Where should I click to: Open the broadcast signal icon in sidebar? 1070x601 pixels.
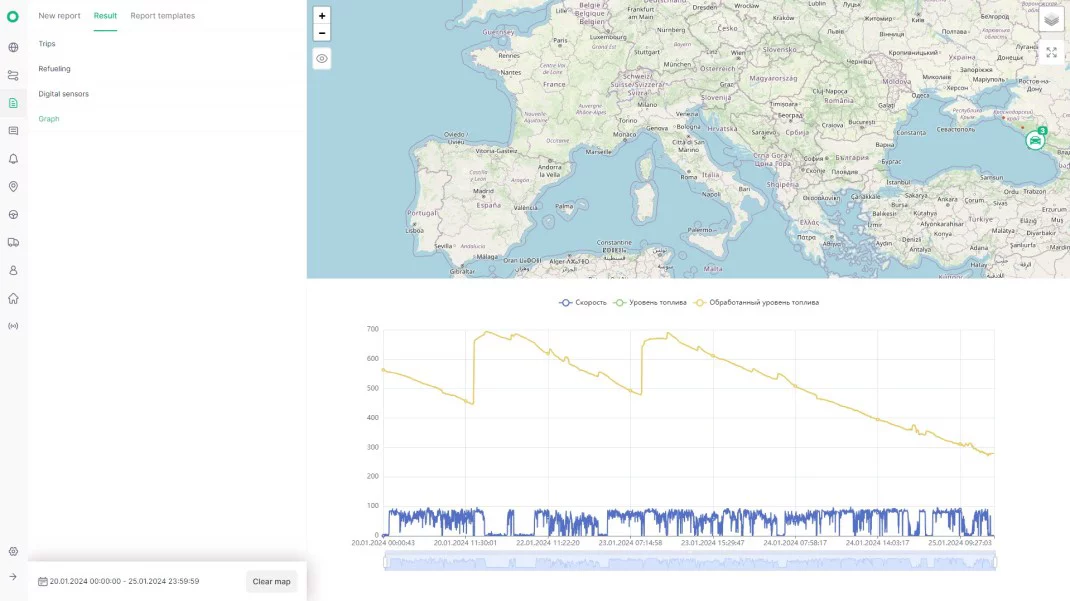tap(13, 326)
